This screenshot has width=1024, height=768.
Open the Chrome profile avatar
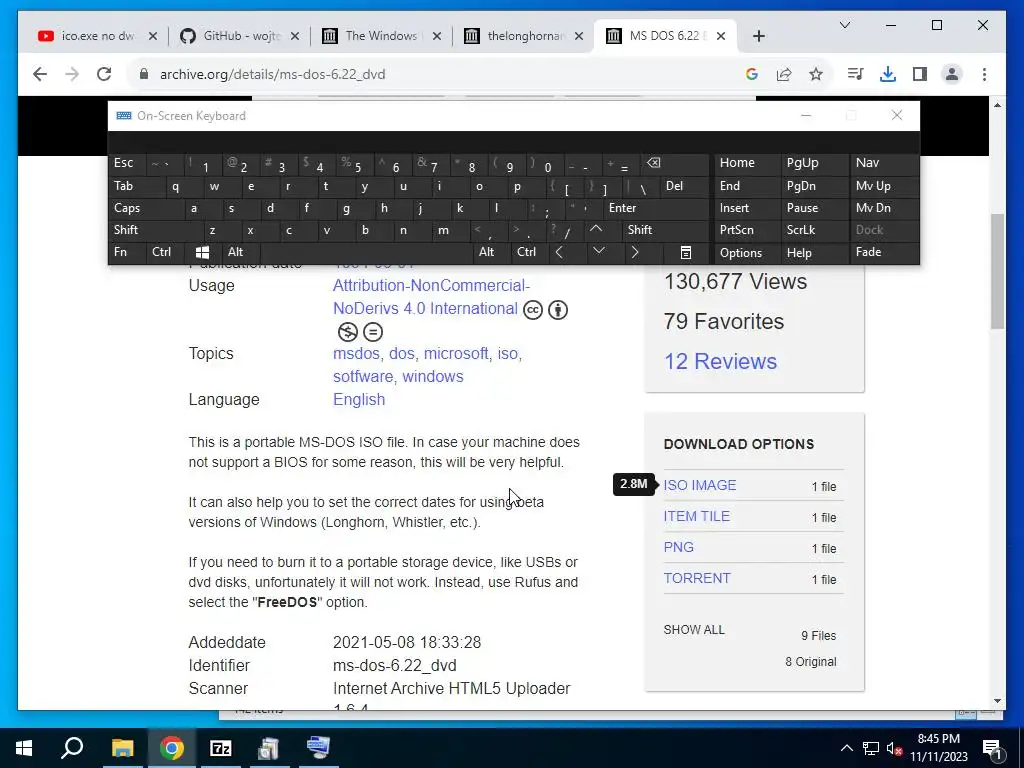coord(952,74)
